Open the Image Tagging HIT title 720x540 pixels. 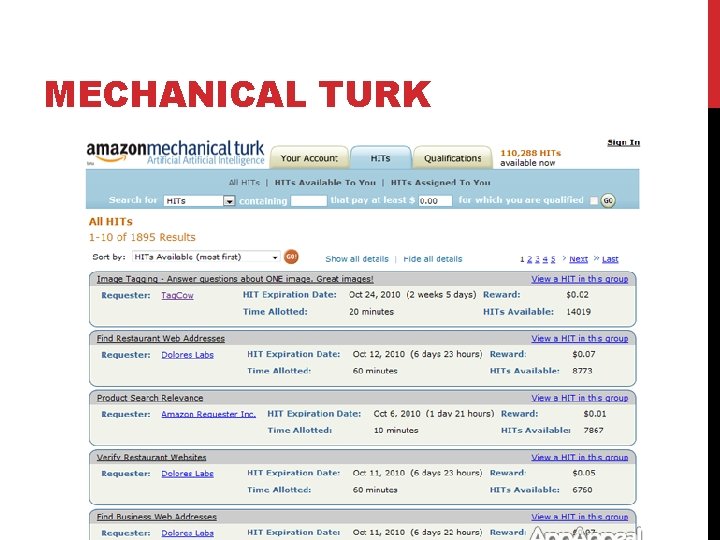point(235,279)
